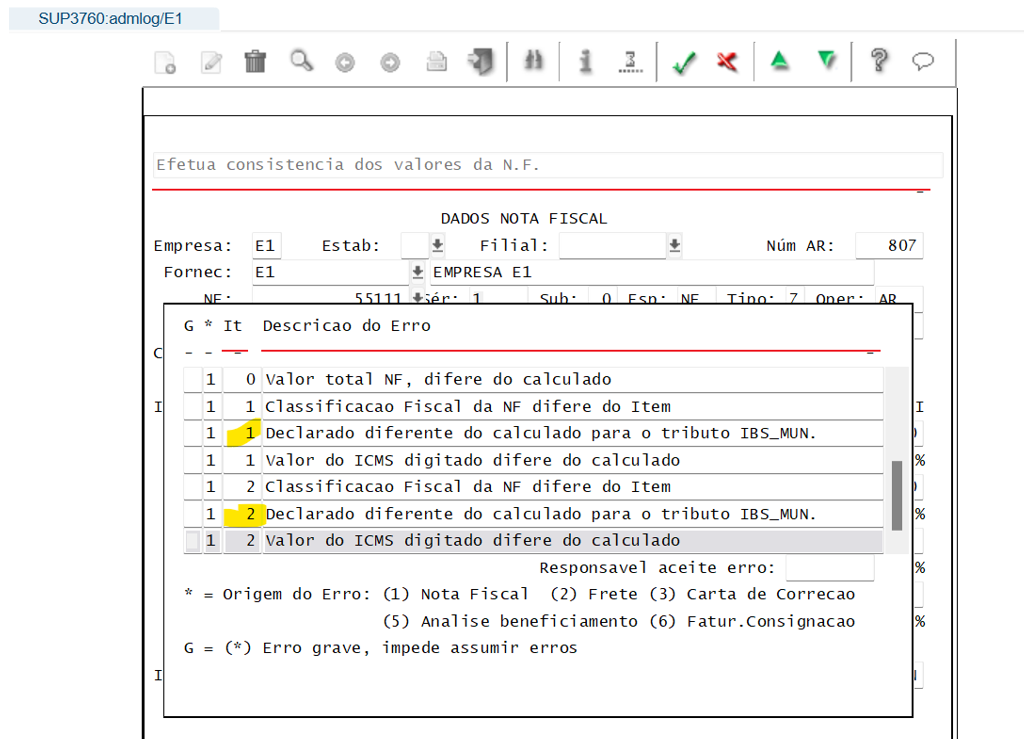Click the Responsavel aceite erro input field
Viewport: 1024px width, 739px height.
(830, 567)
